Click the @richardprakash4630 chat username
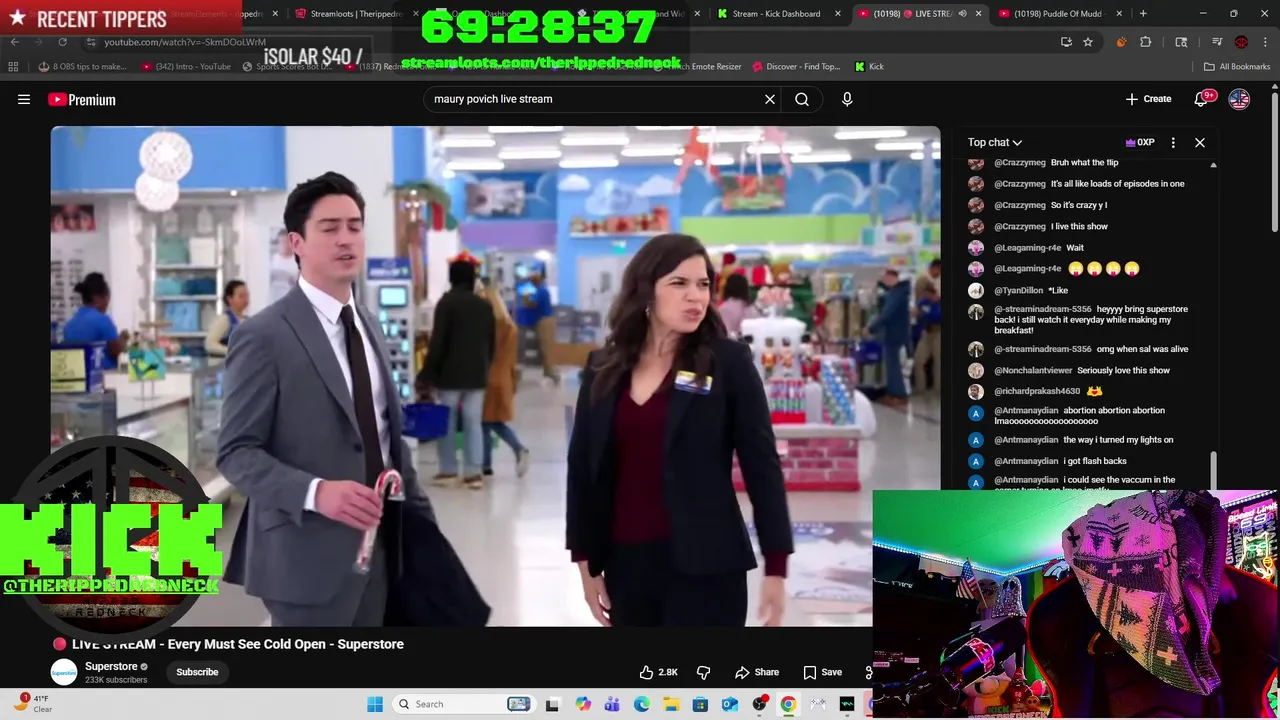 tap(1037, 391)
